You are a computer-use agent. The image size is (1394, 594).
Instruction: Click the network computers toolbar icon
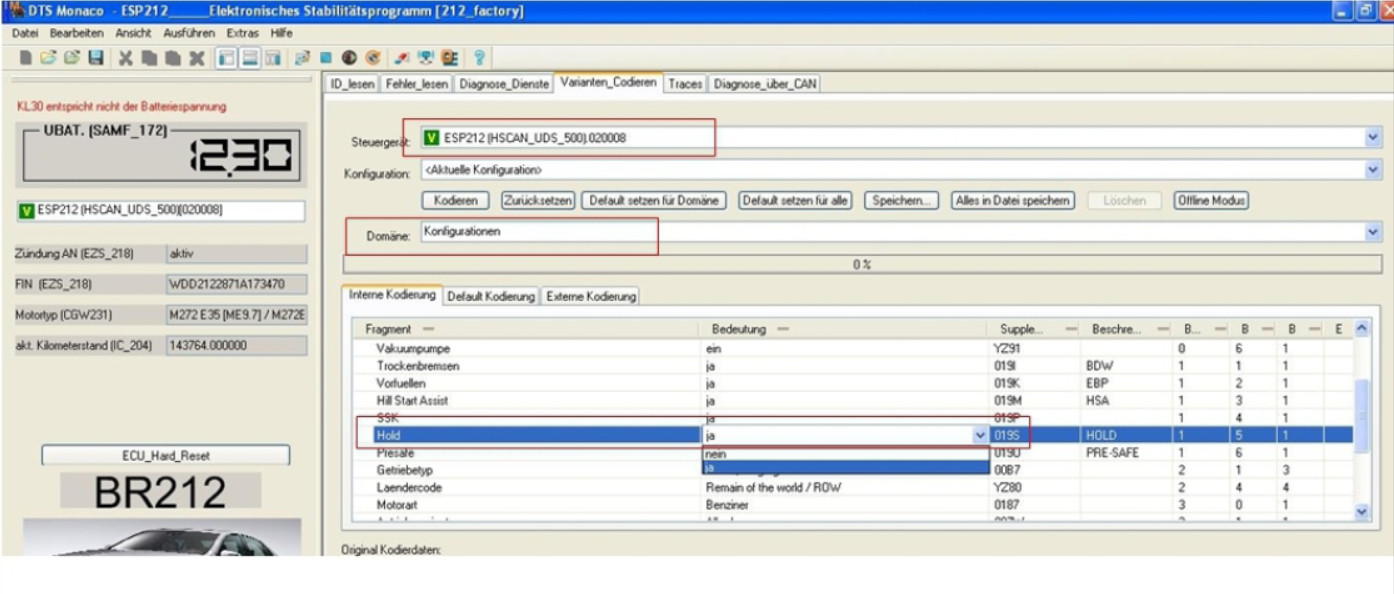point(425,57)
